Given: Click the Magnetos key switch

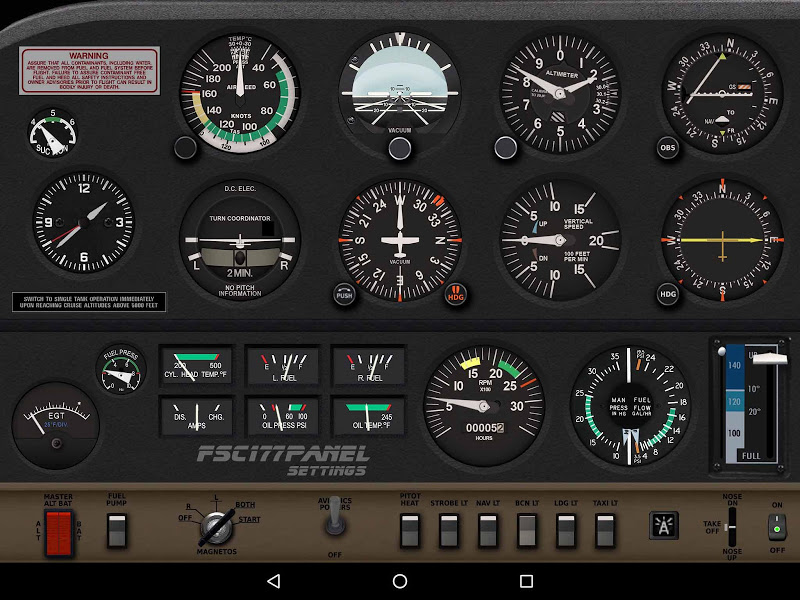Looking at the screenshot, I should point(215,525).
